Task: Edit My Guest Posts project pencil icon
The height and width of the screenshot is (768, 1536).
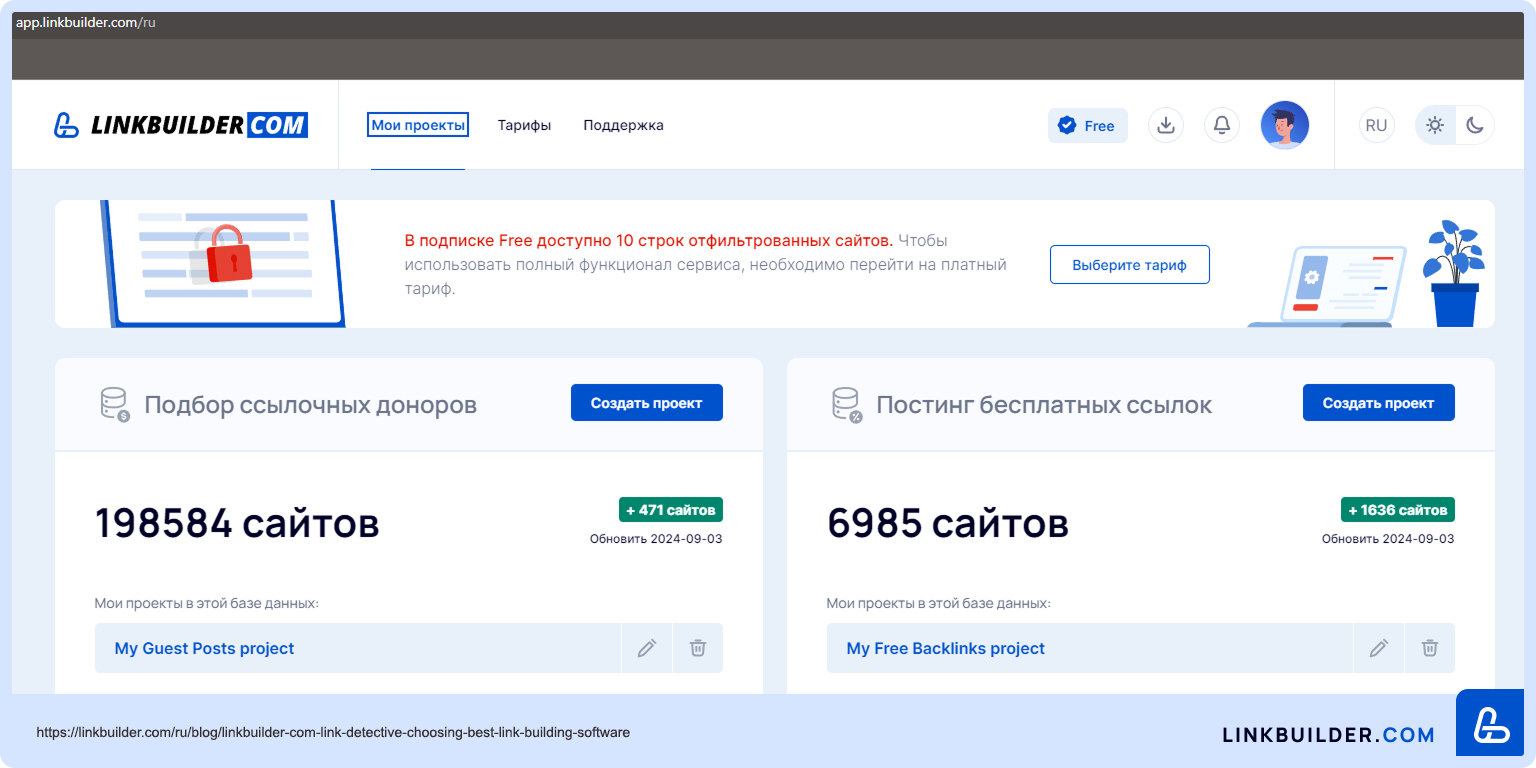Action: [647, 648]
